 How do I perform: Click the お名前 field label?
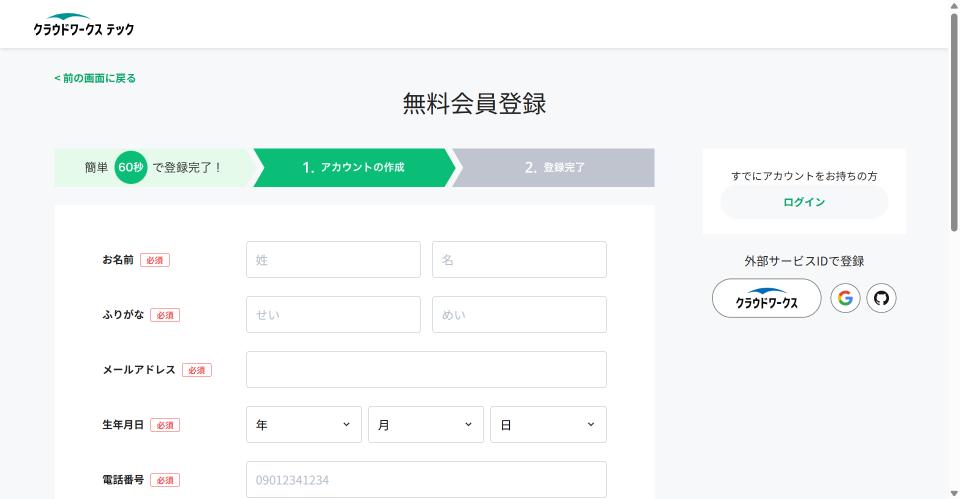click(118, 260)
